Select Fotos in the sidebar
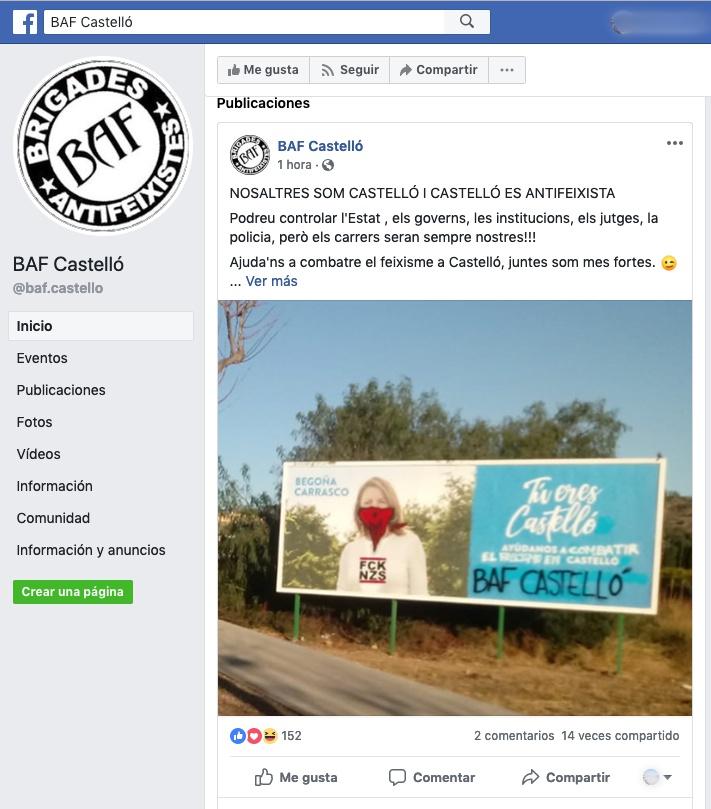This screenshot has width=711, height=809. click(x=34, y=422)
